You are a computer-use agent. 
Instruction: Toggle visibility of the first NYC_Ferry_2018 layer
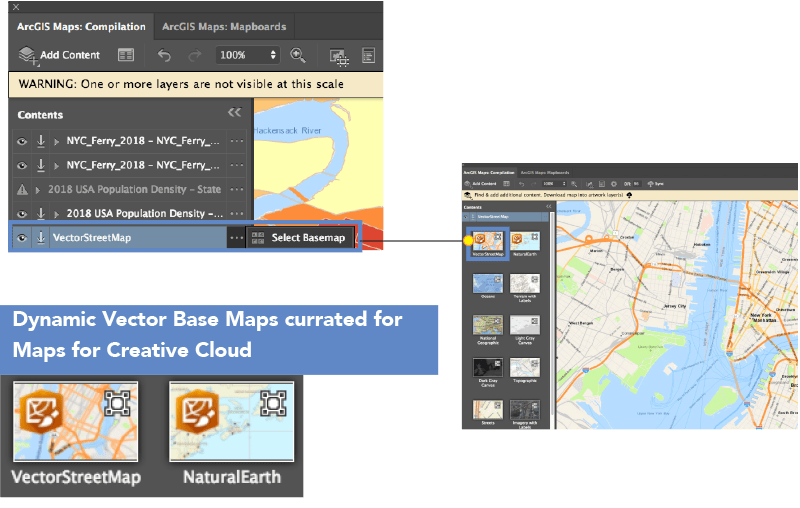(21, 141)
